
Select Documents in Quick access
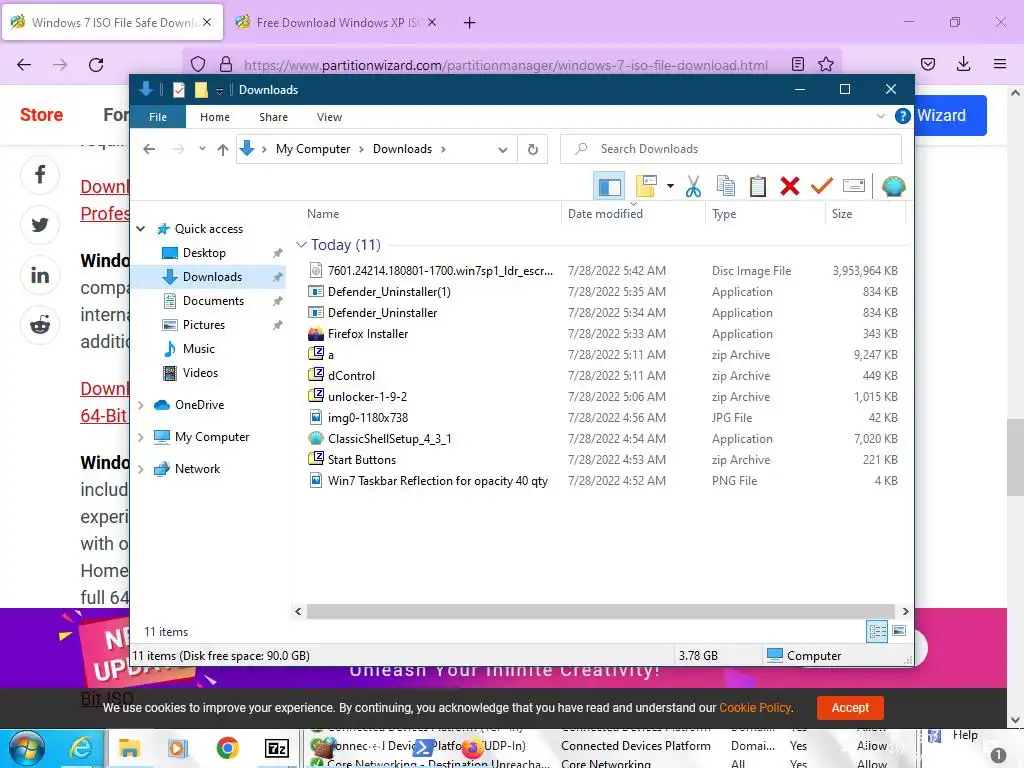point(213,301)
